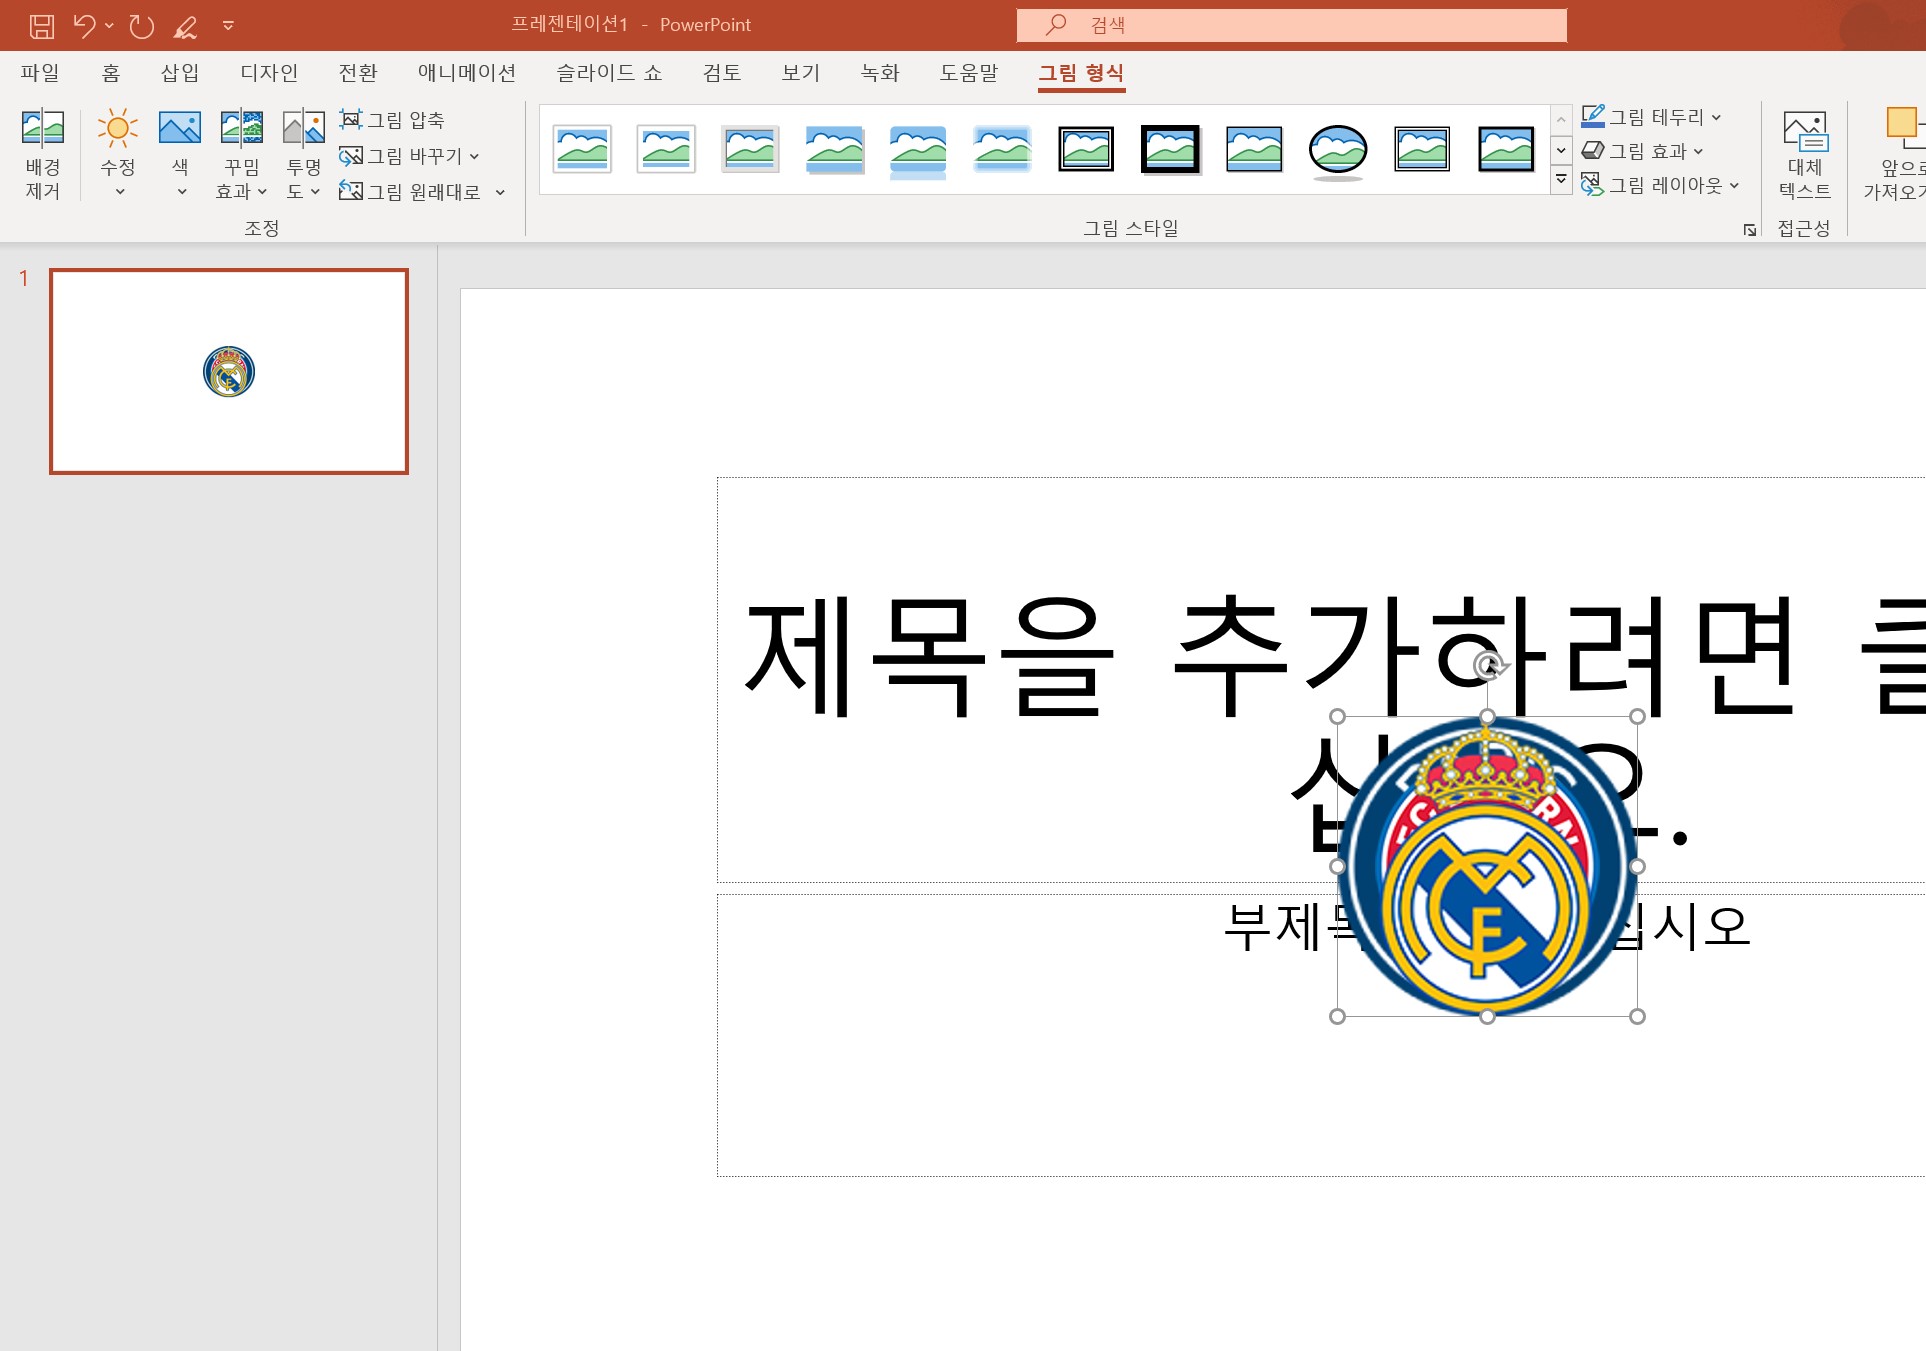Click the Undo arrow icon
The height and width of the screenshot is (1351, 1926).
coord(84,26)
